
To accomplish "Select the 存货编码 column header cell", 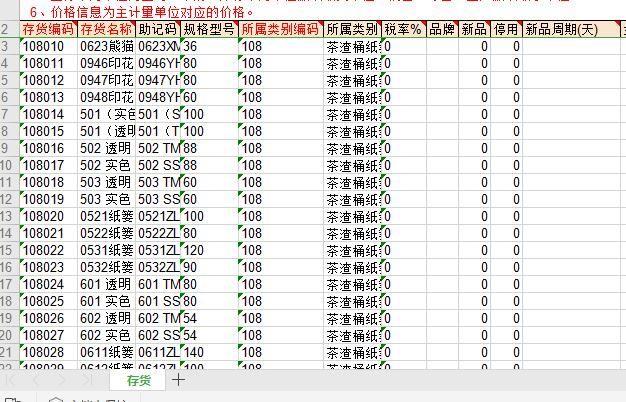I will (48, 29).
